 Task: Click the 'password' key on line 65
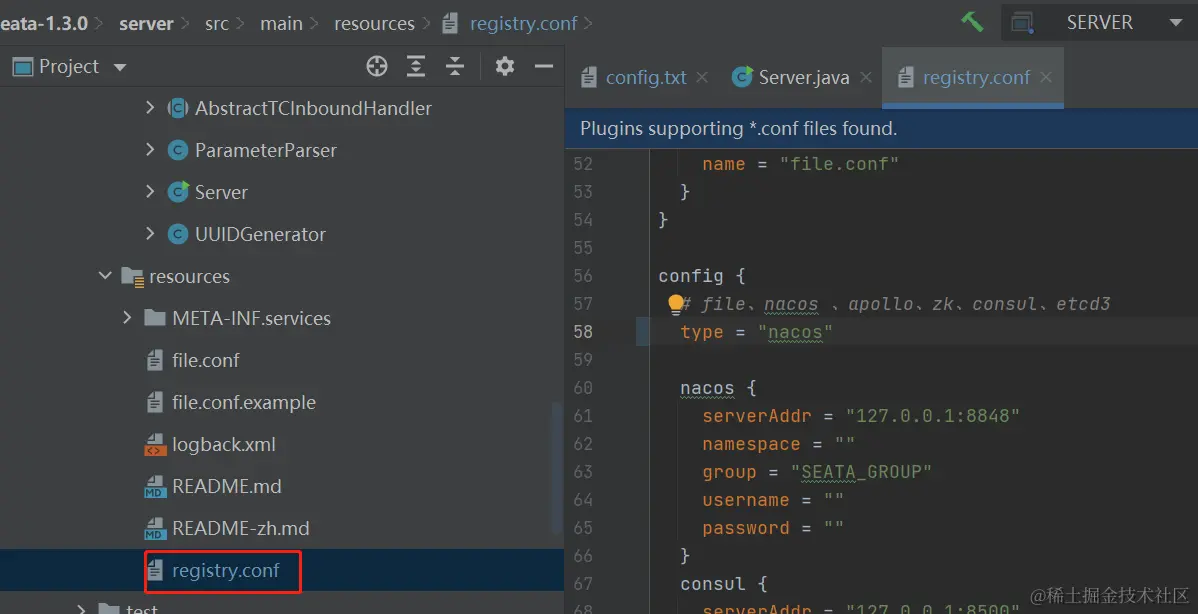[x=746, y=528]
